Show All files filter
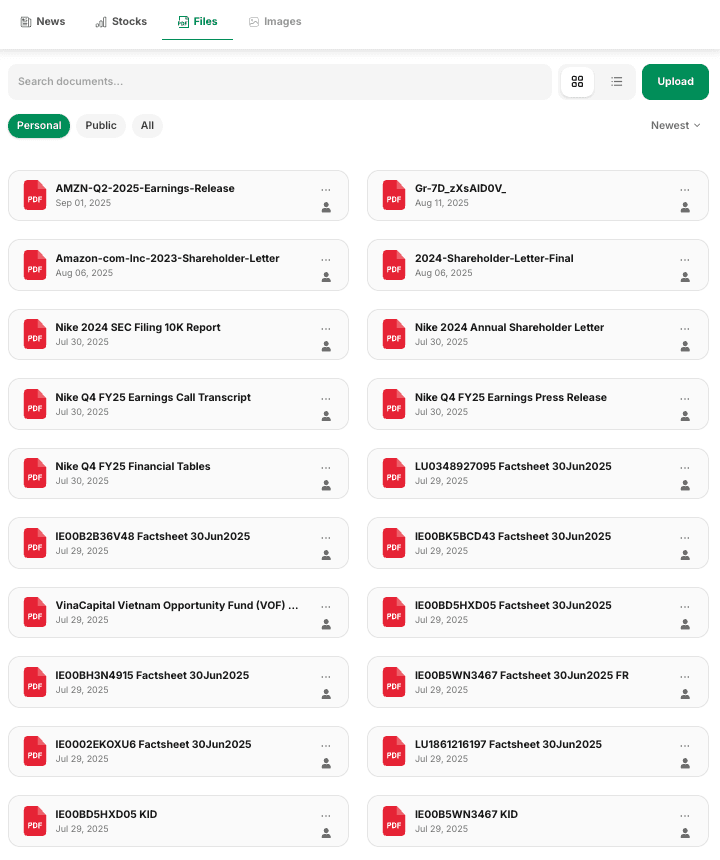The image size is (720, 860). [x=147, y=126]
